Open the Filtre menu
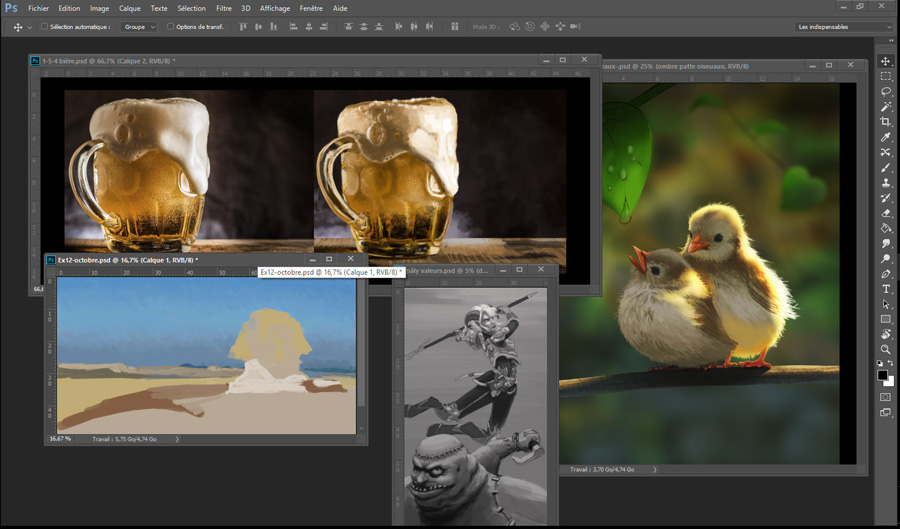The height and width of the screenshot is (529, 900). click(223, 8)
